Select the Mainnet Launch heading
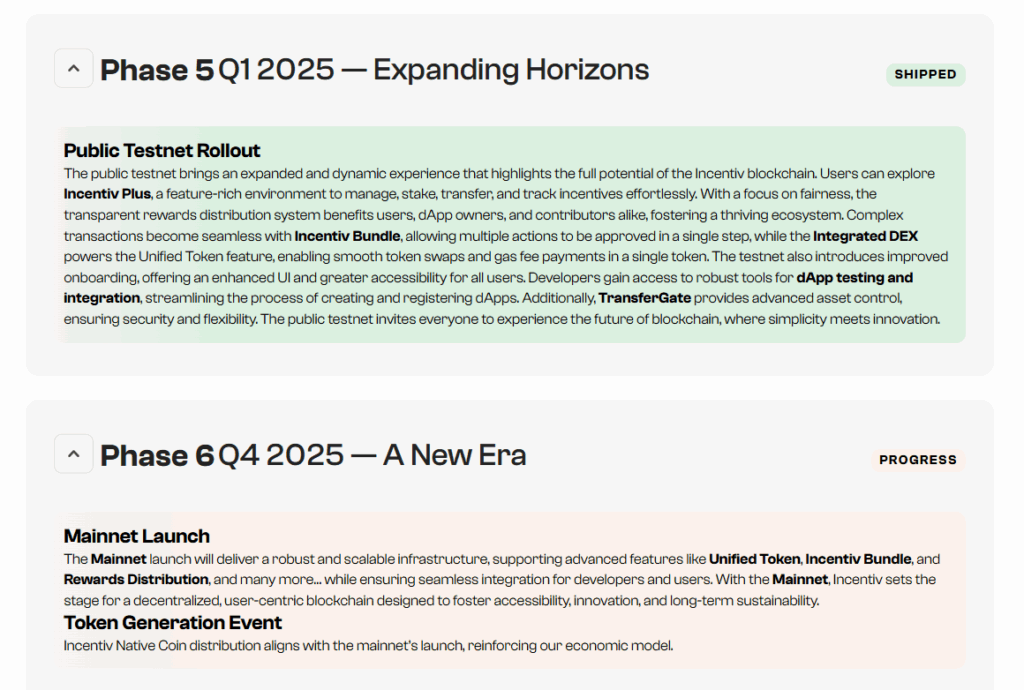This screenshot has width=1024, height=690. pyautogui.click(x=137, y=536)
